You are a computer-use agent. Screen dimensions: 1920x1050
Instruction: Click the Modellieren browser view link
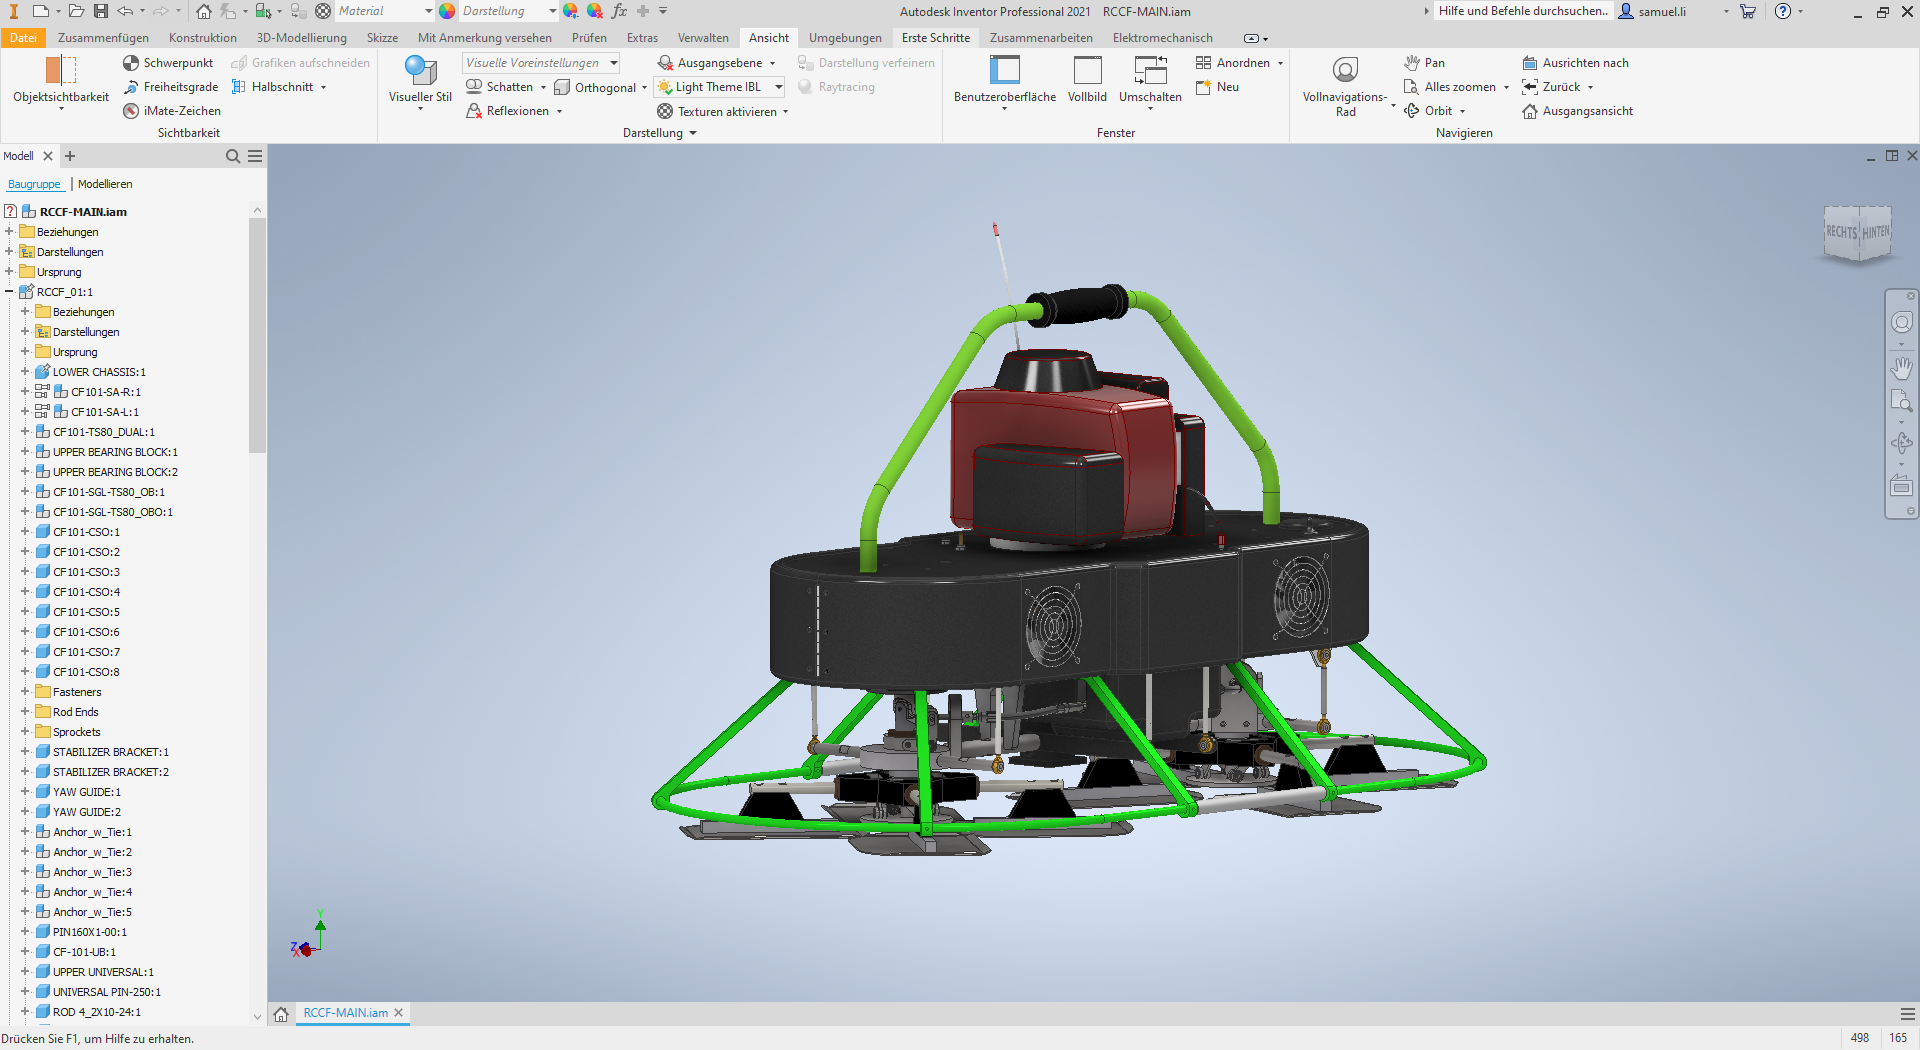point(105,184)
